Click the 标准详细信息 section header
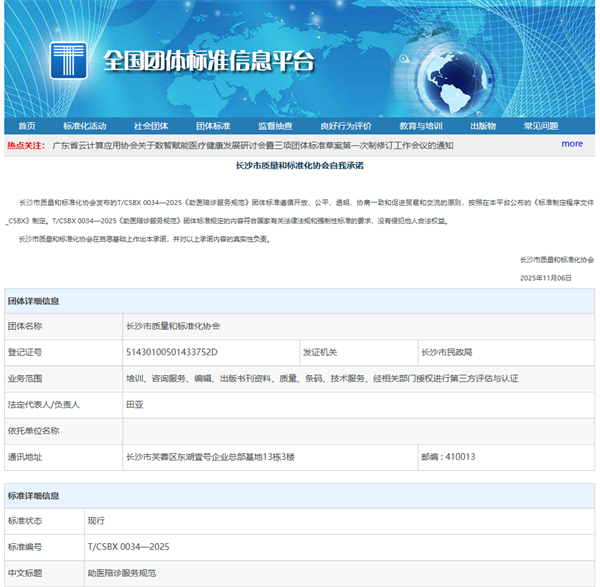Viewport: 600px width, 587px height. [x=300, y=496]
